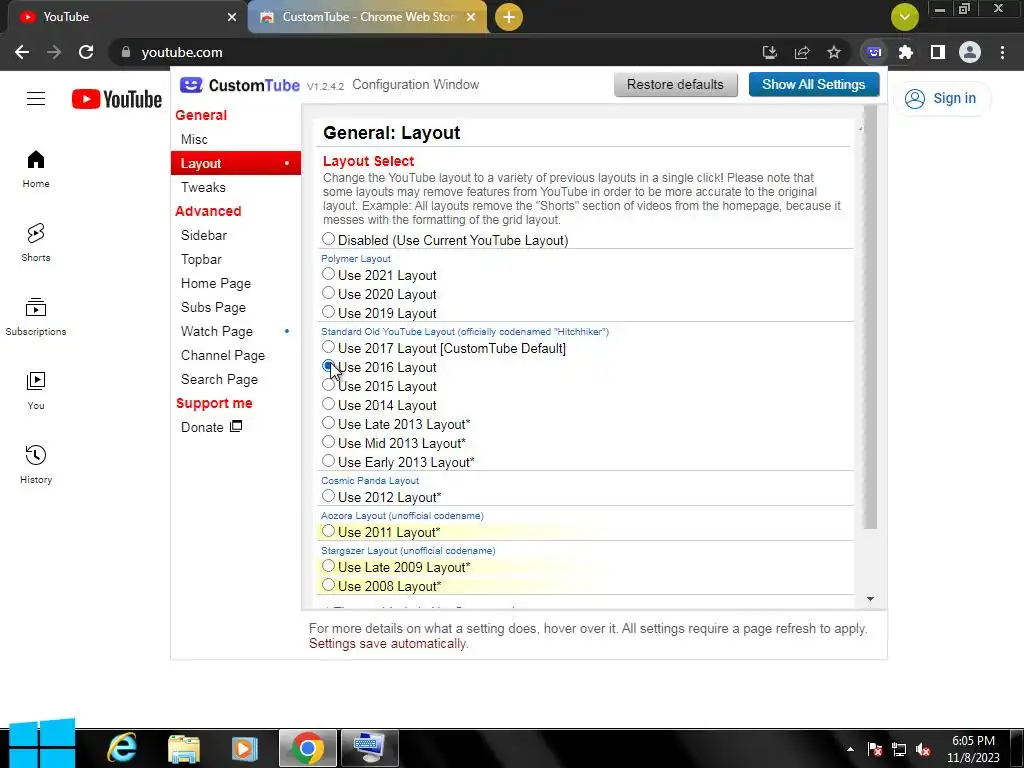1024x768 pixels.
Task: Click the CustomTube logo icon
Action: (191, 85)
